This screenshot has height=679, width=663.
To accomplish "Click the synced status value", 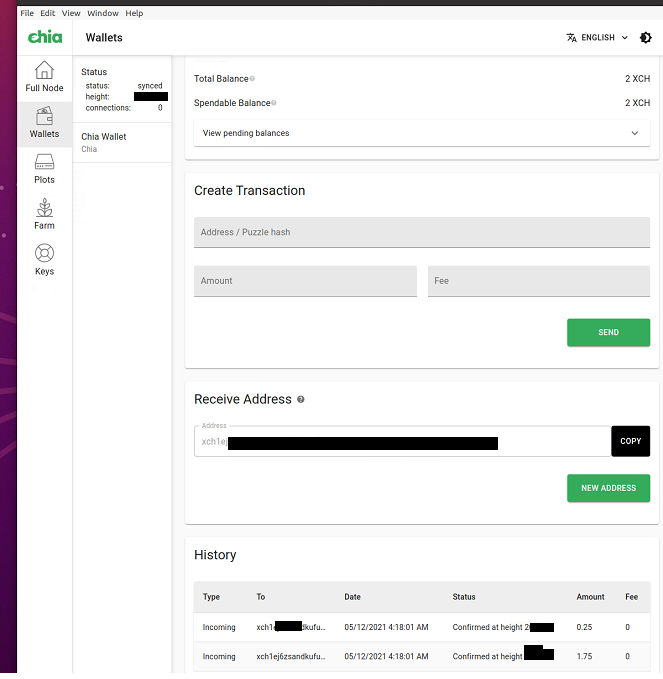I will 150,86.
